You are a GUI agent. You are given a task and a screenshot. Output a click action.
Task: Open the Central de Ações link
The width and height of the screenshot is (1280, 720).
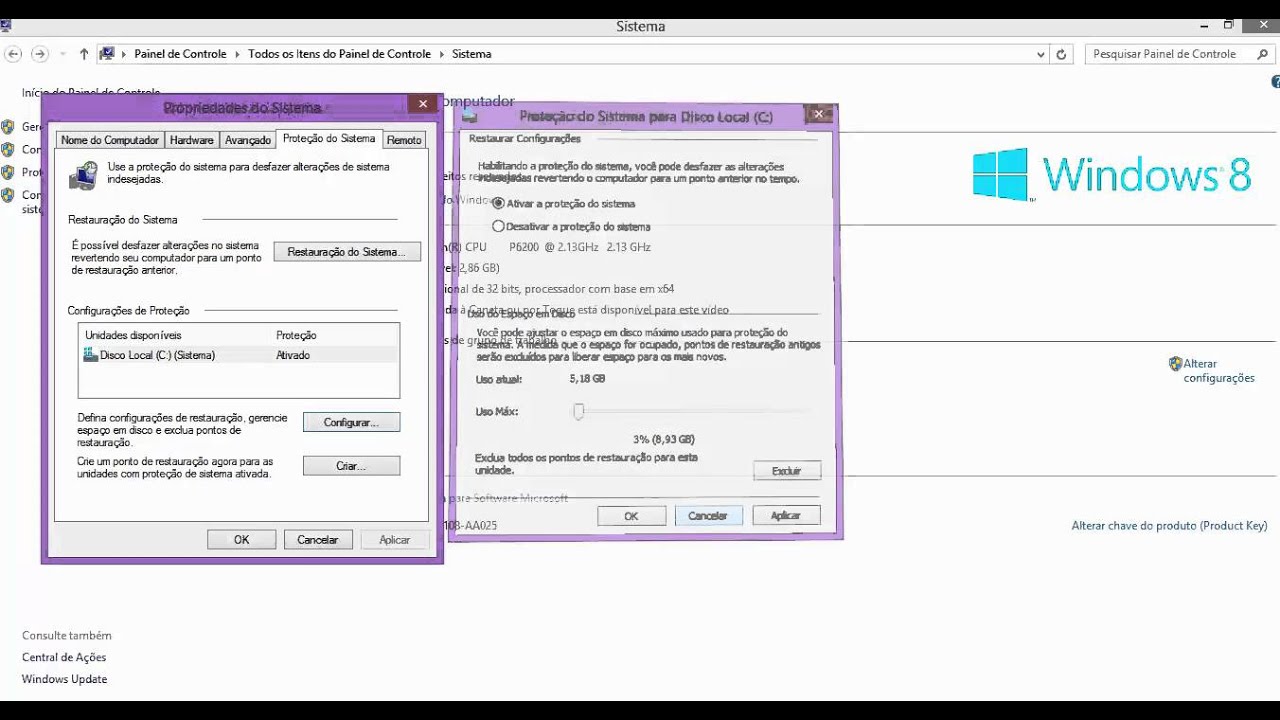click(x=64, y=657)
